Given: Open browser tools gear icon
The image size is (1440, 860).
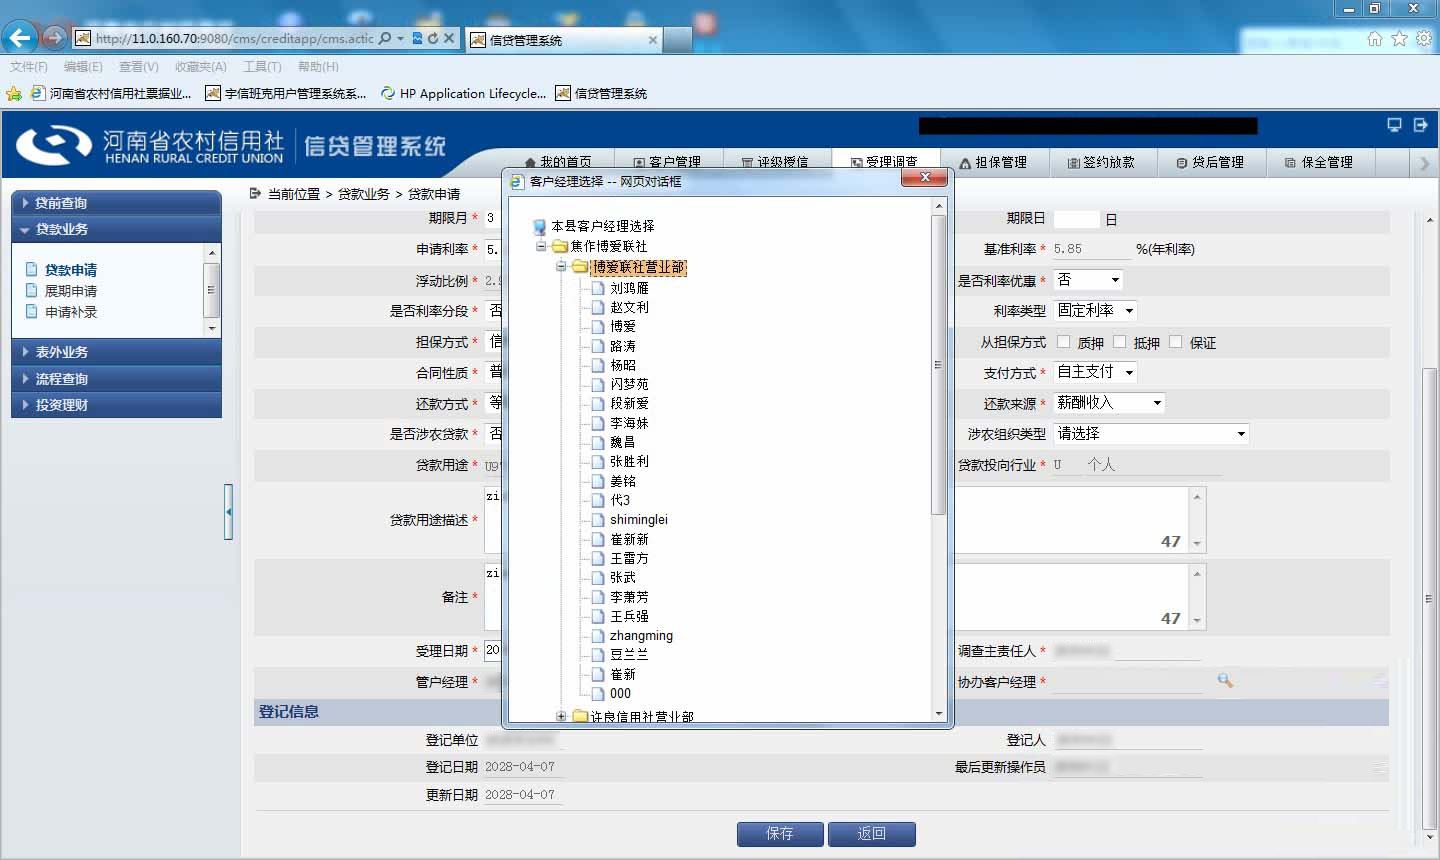Looking at the screenshot, I should 1423,38.
